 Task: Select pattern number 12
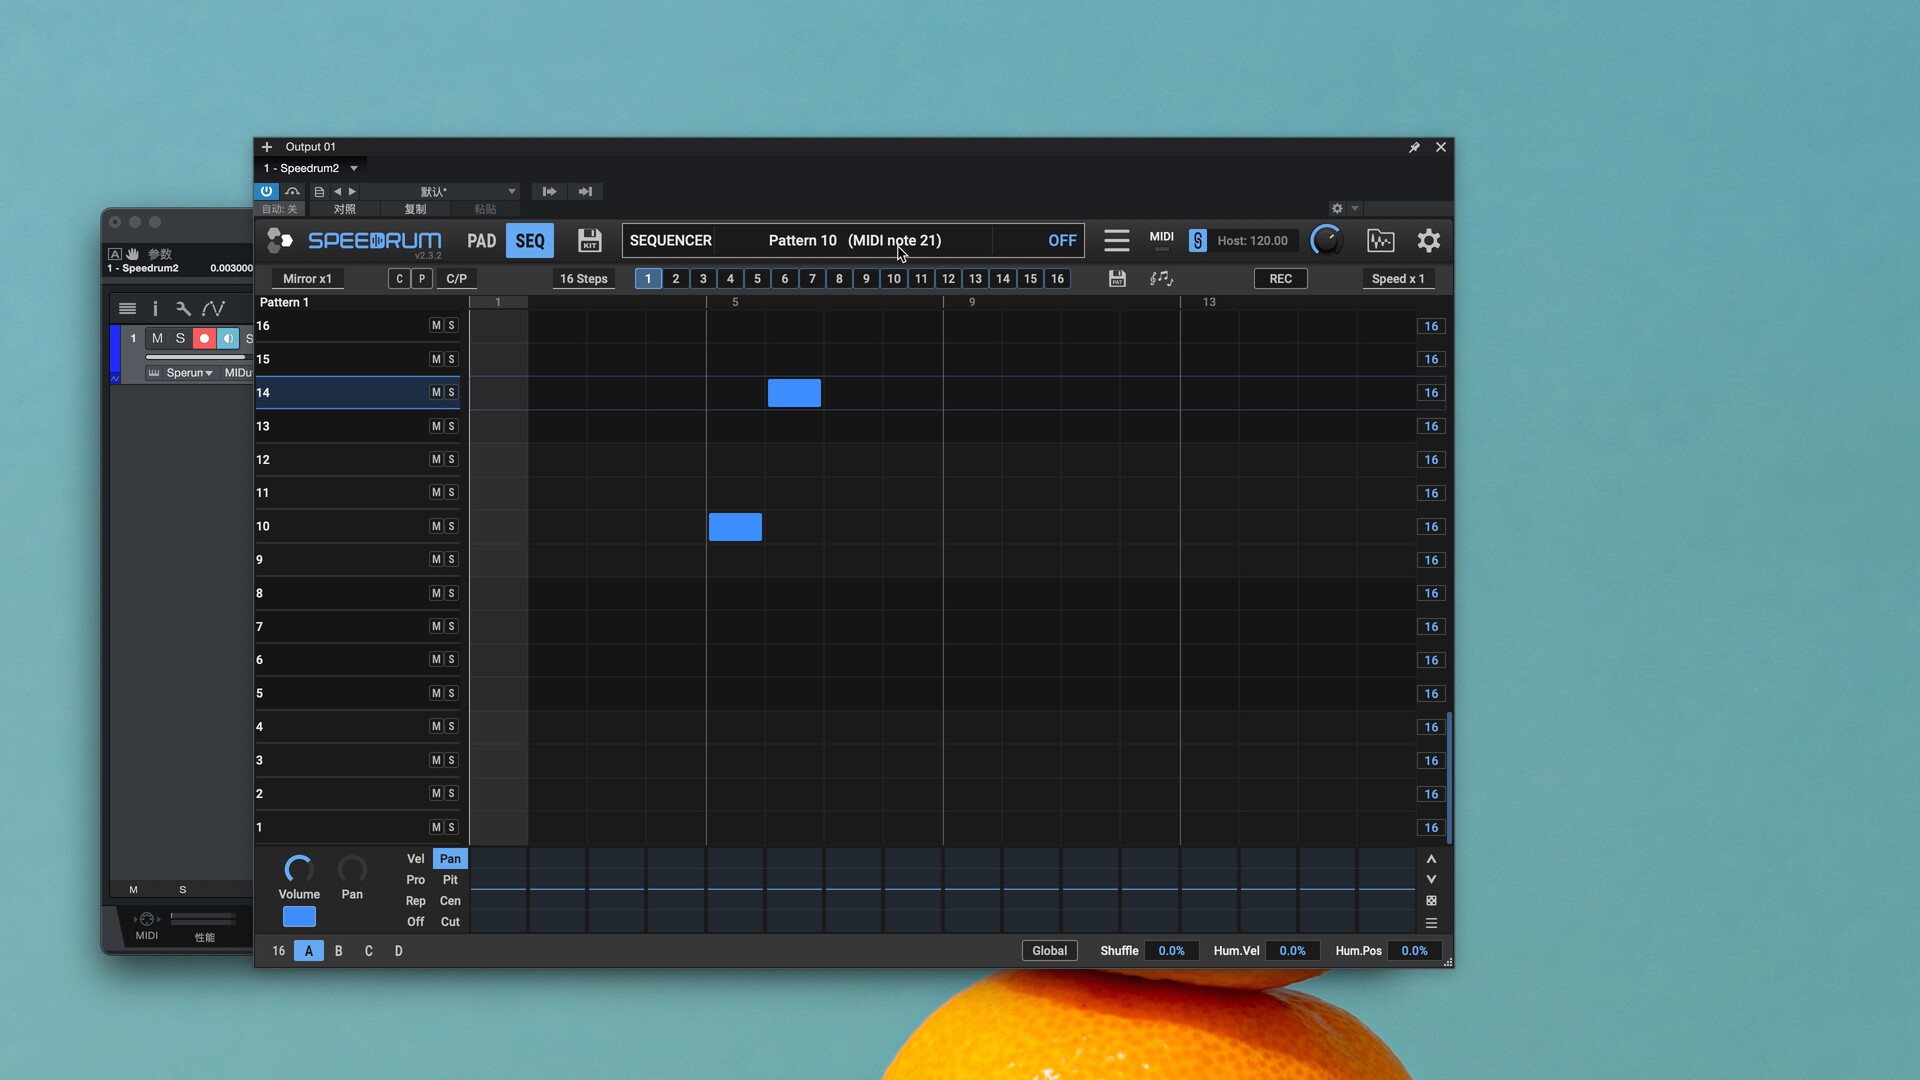948,279
